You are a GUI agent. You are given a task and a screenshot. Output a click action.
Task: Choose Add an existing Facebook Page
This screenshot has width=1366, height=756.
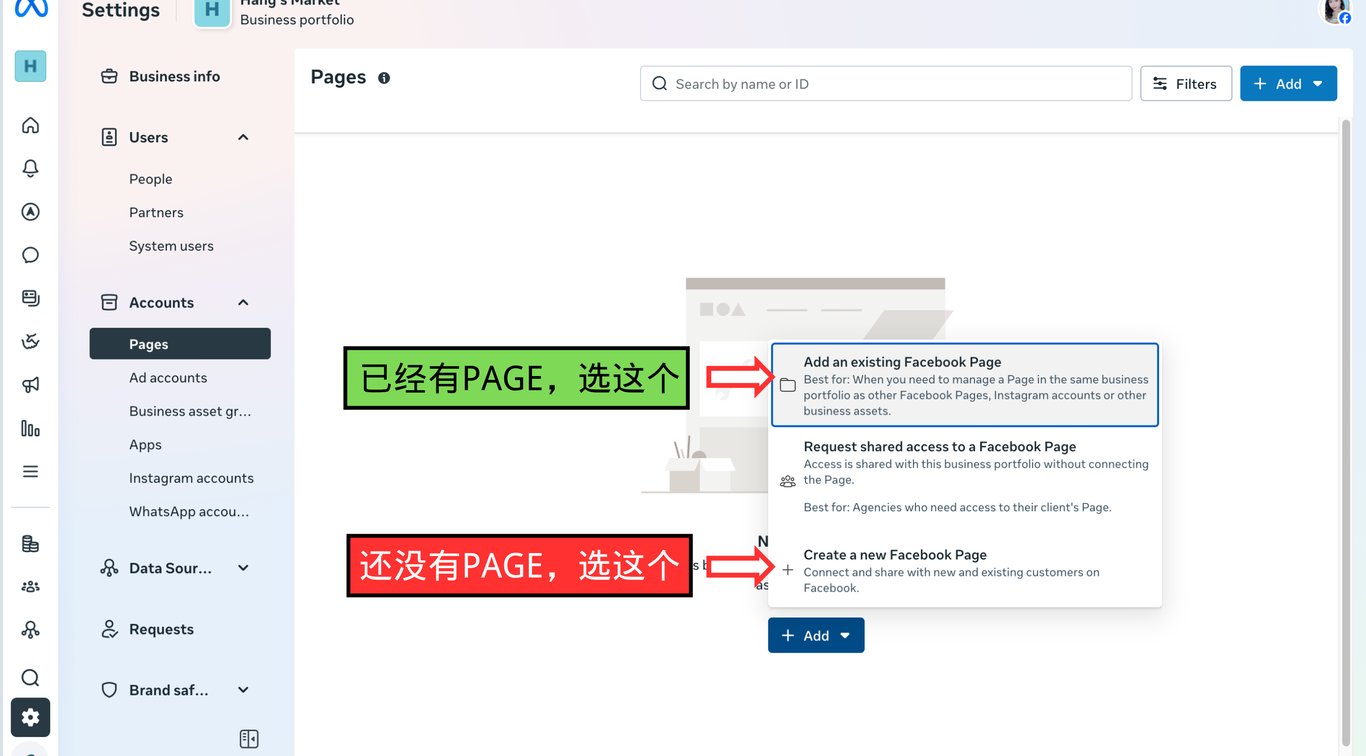[965, 385]
